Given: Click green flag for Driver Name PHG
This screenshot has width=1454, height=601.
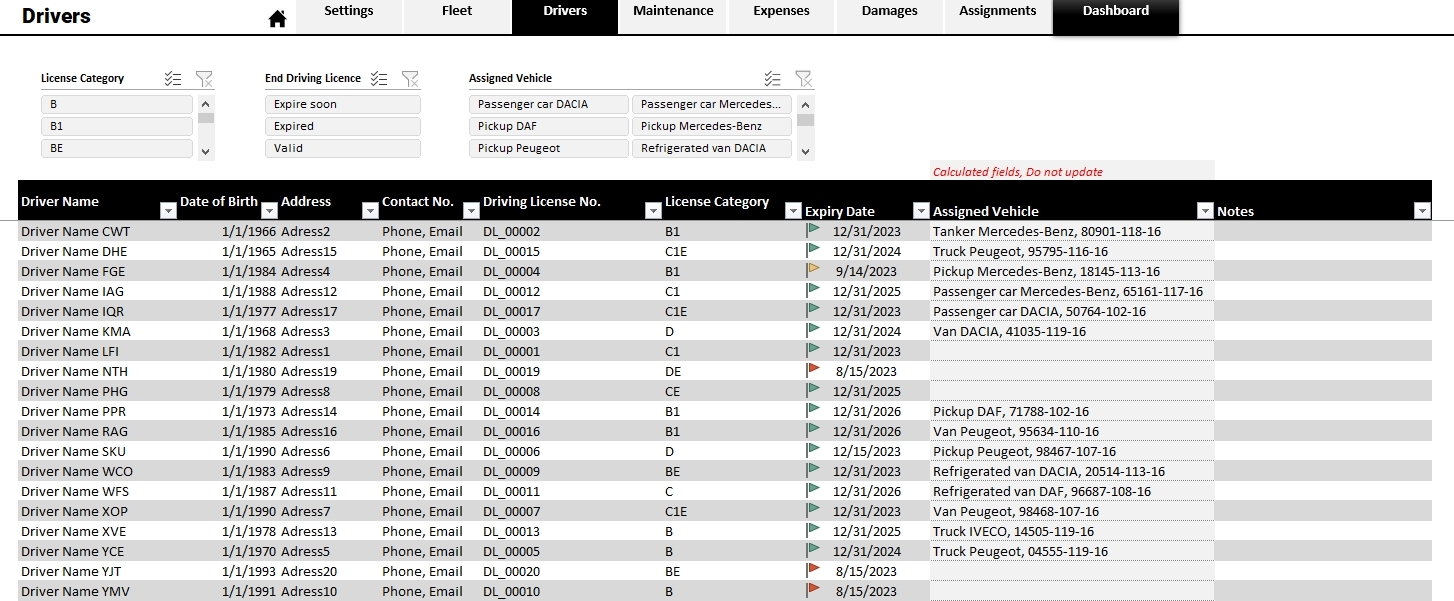Looking at the screenshot, I should pyautogui.click(x=813, y=390).
